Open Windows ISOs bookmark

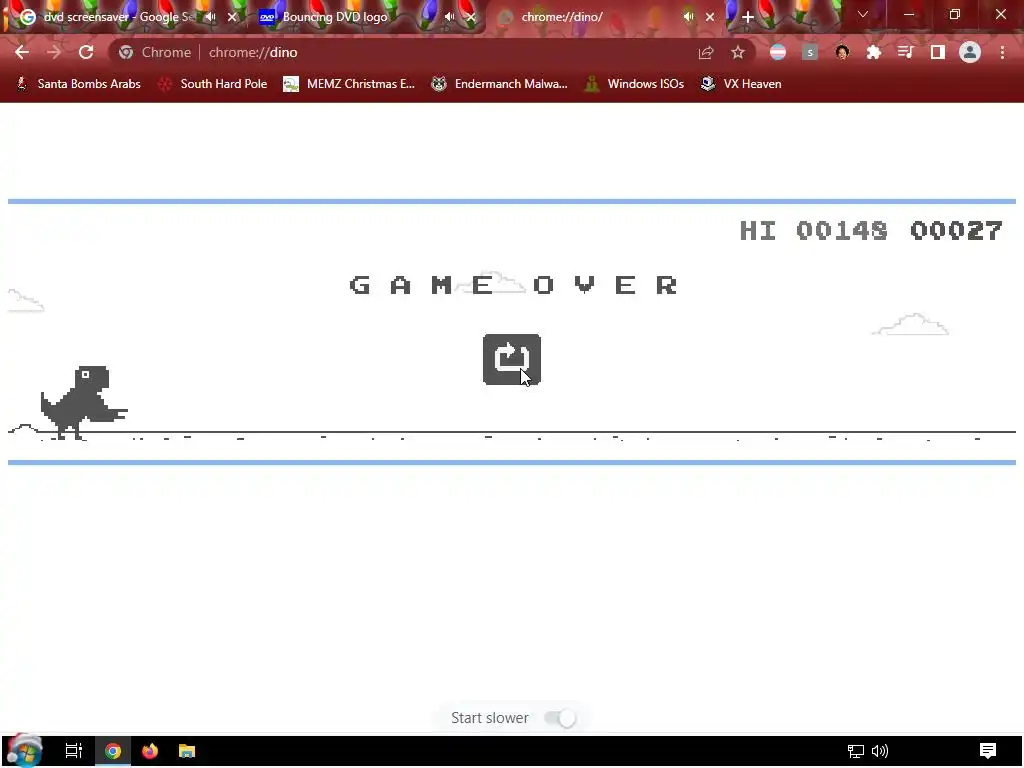[634, 84]
